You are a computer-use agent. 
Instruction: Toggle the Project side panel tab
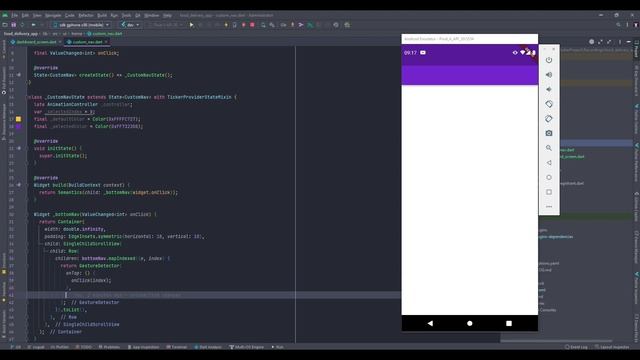pos(636,49)
